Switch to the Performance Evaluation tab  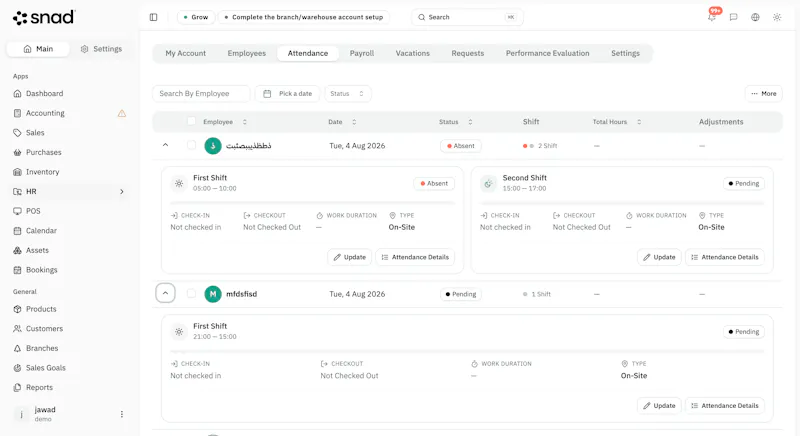547,53
